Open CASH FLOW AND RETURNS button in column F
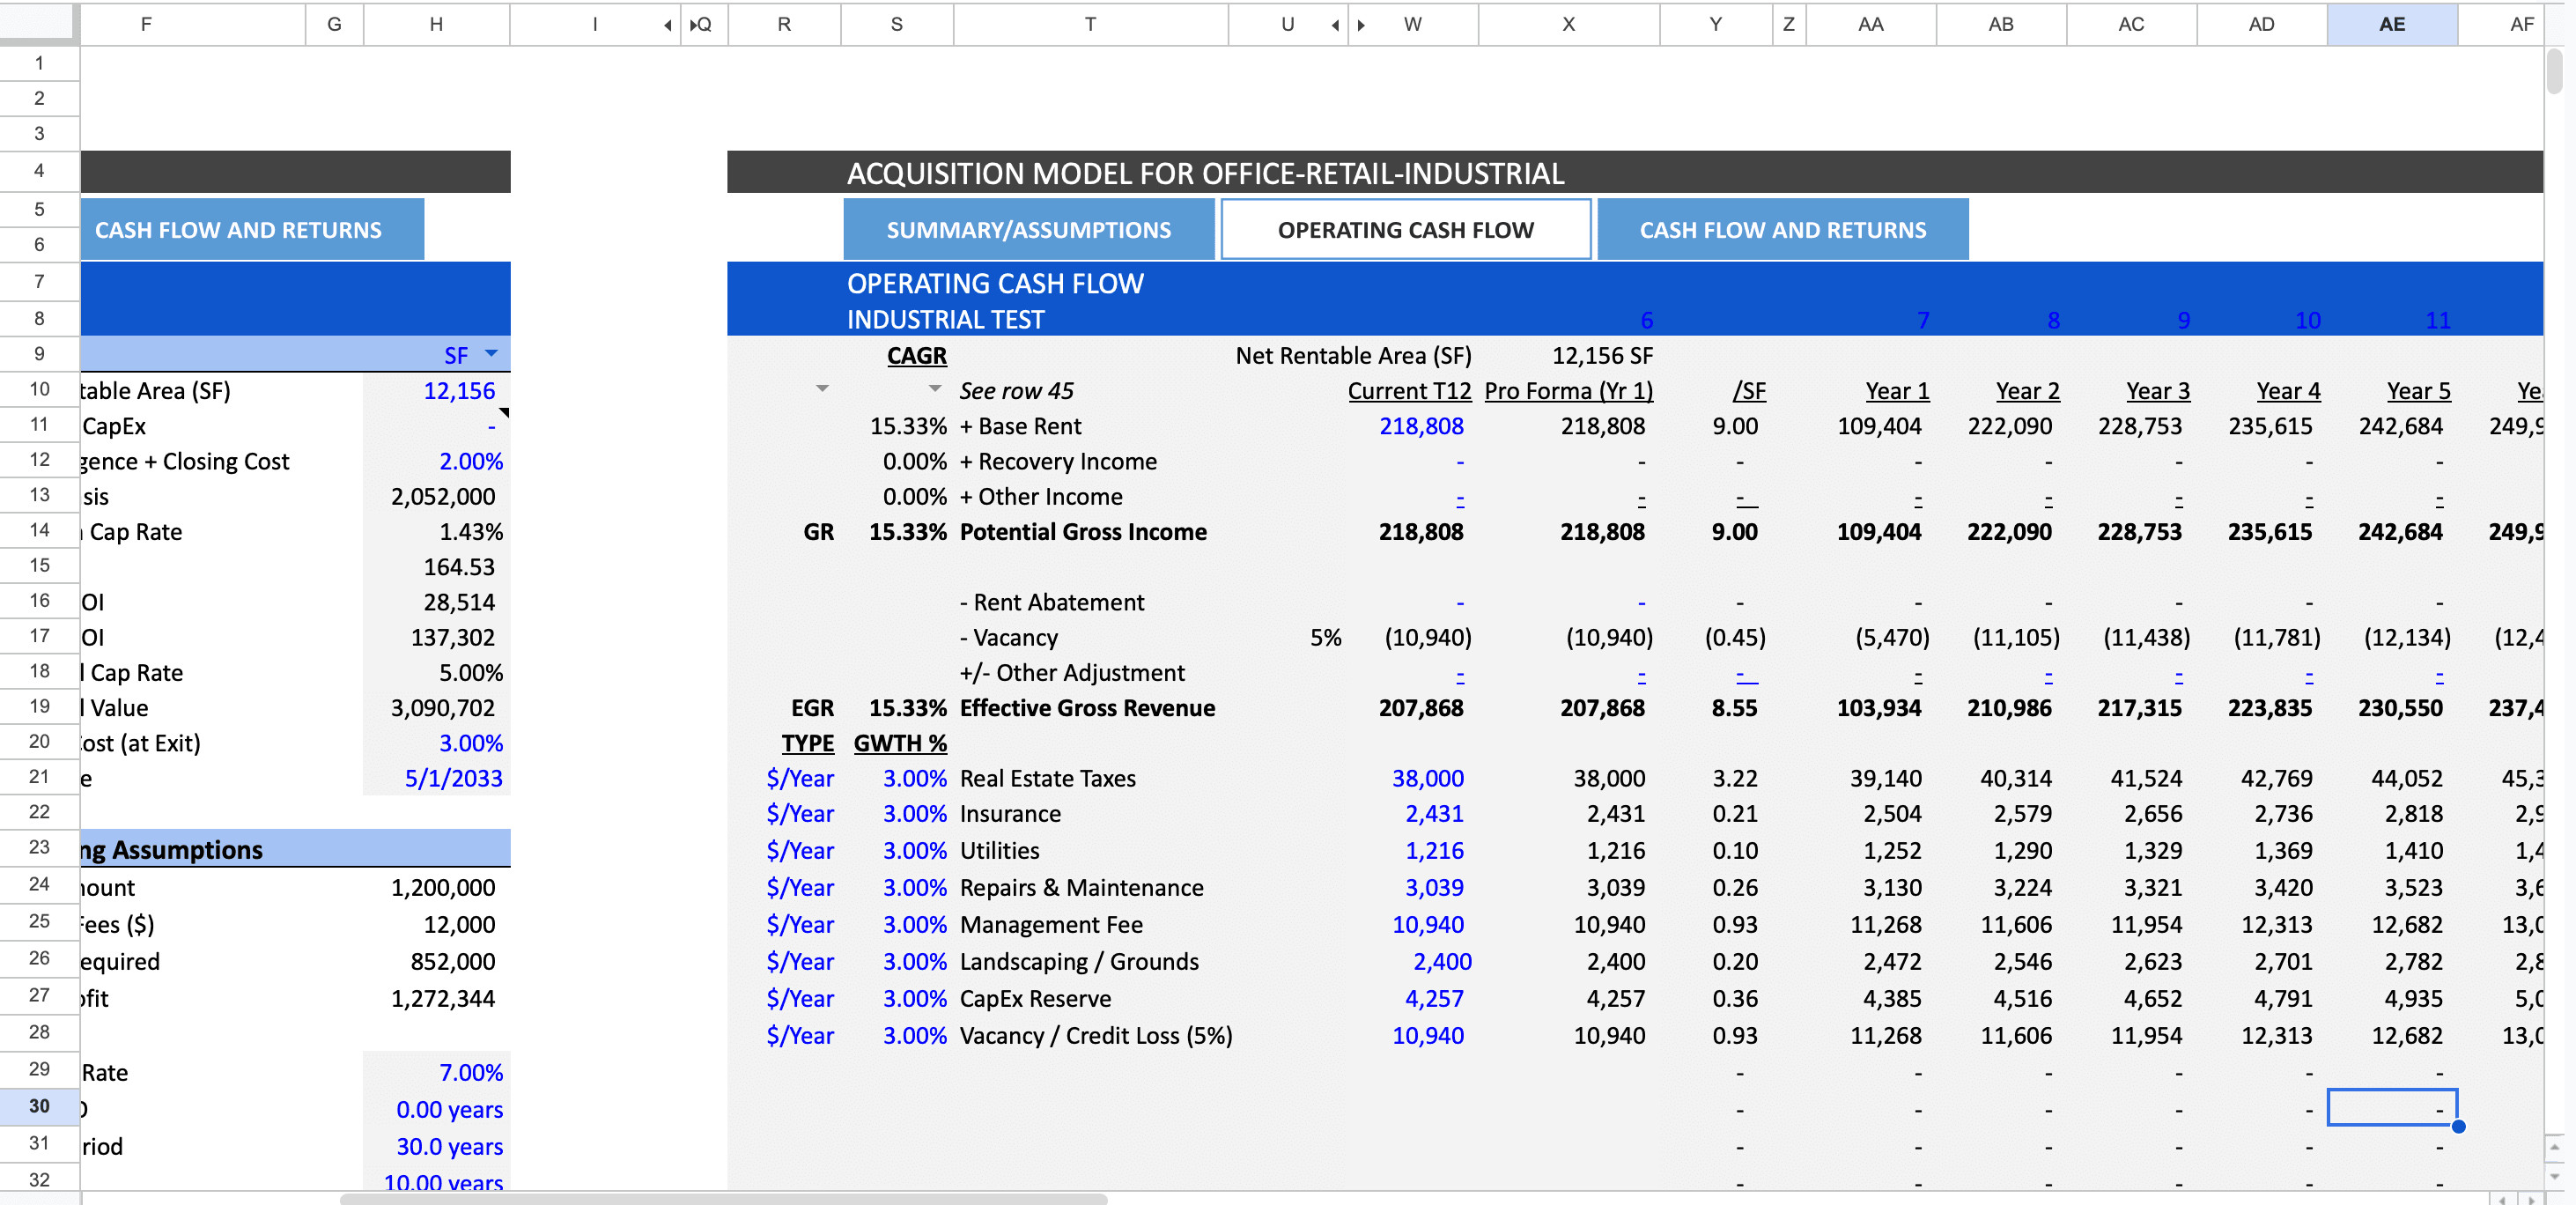 (x=252, y=230)
